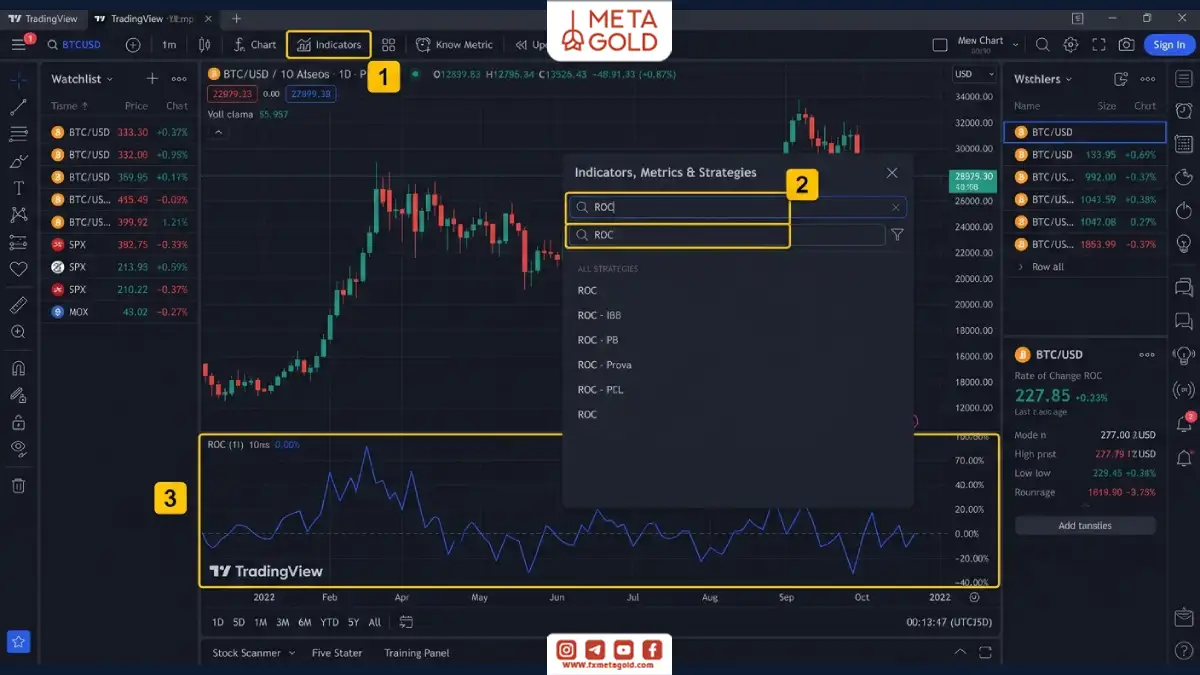Switch to the Five Stater tab
This screenshot has height=675, width=1200.
coord(337,653)
